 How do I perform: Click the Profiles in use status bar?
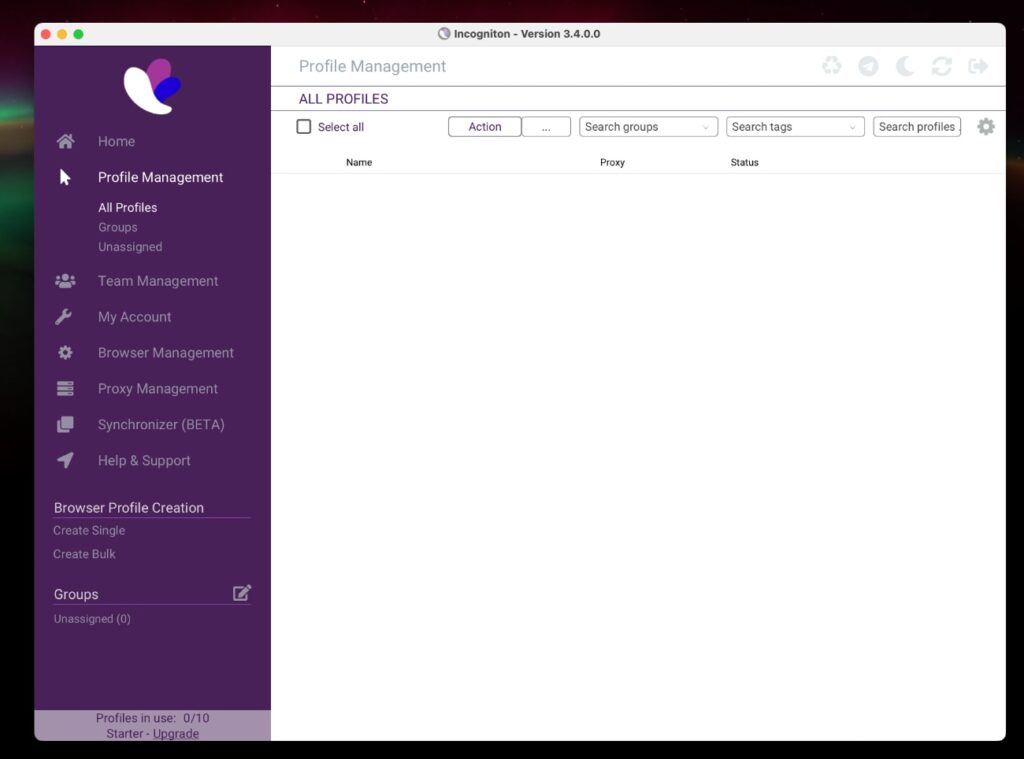pos(151,717)
